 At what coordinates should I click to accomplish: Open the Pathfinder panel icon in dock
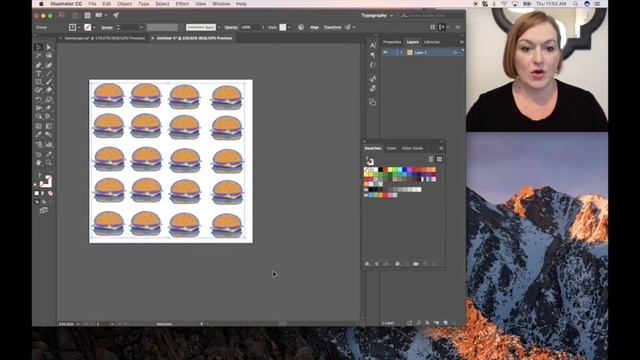373,102
